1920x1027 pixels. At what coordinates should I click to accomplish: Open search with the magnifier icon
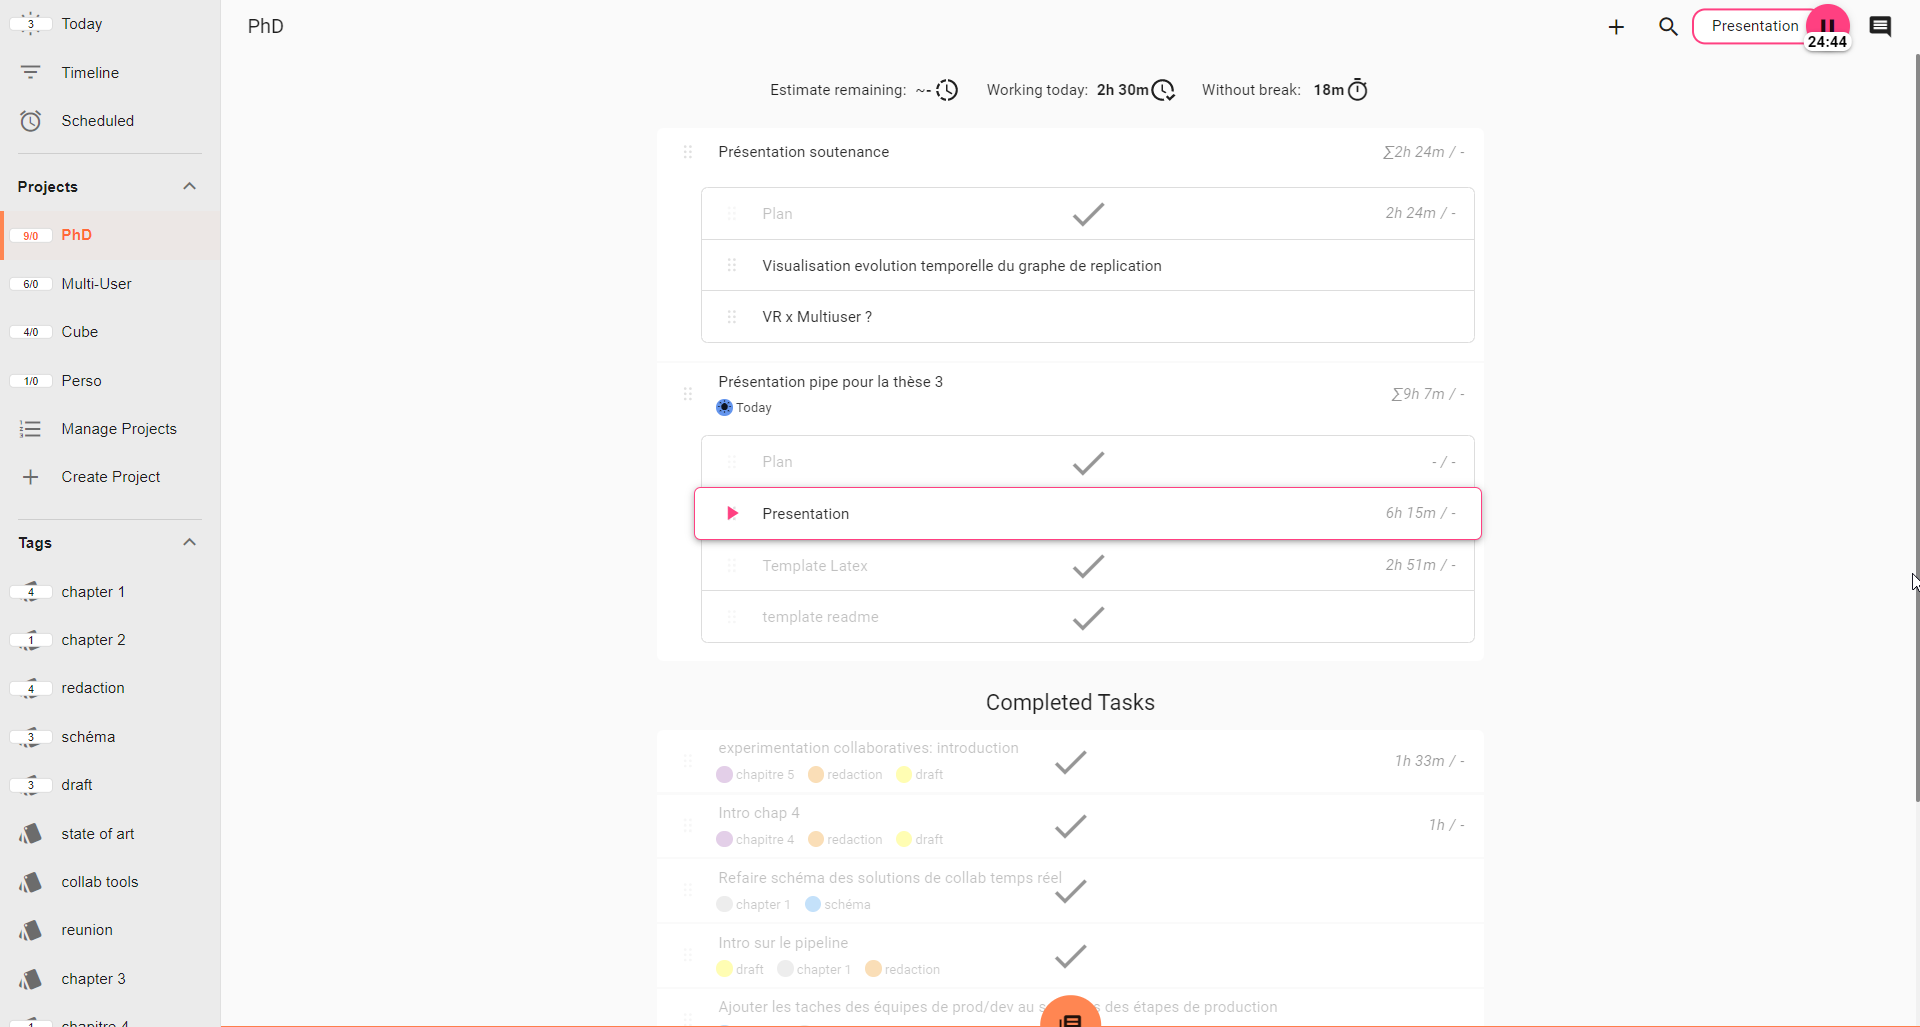(1668, 27)
